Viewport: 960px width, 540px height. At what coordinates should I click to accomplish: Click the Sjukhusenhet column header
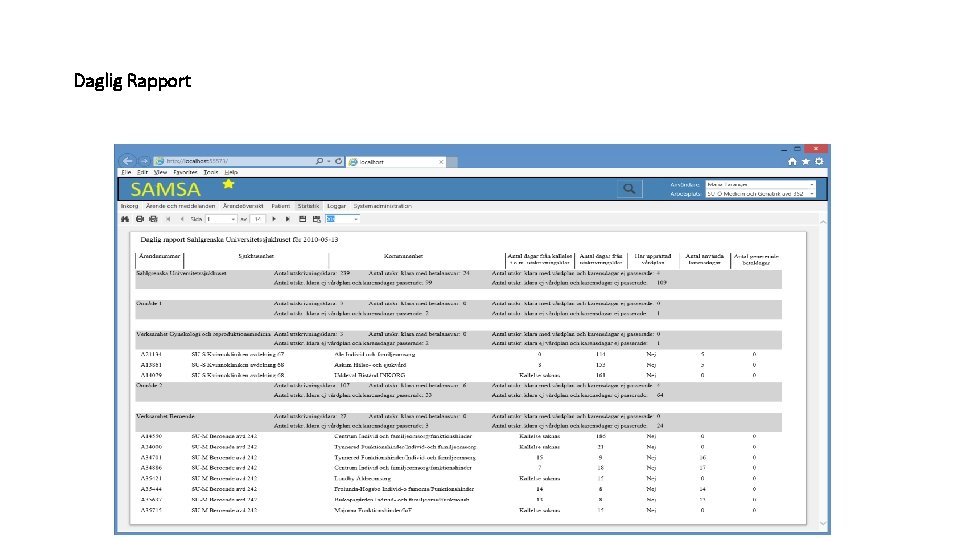(256, 257)
